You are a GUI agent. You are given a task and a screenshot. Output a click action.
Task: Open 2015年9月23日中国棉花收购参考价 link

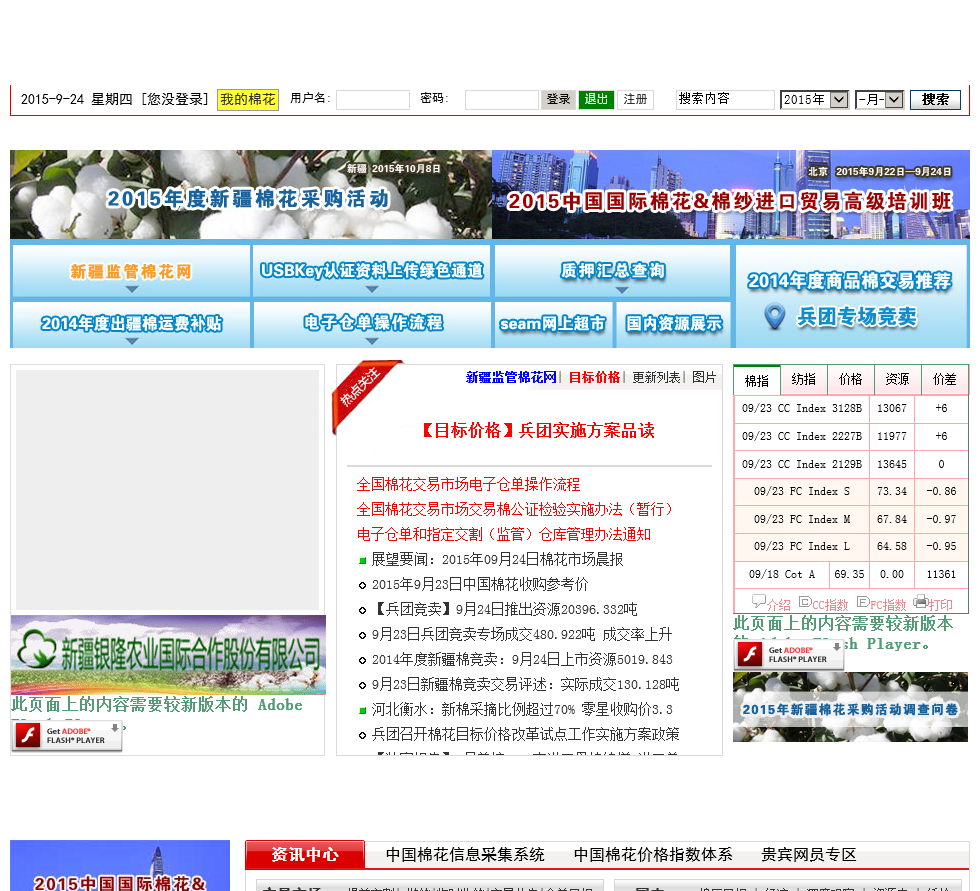pos(480,584)
